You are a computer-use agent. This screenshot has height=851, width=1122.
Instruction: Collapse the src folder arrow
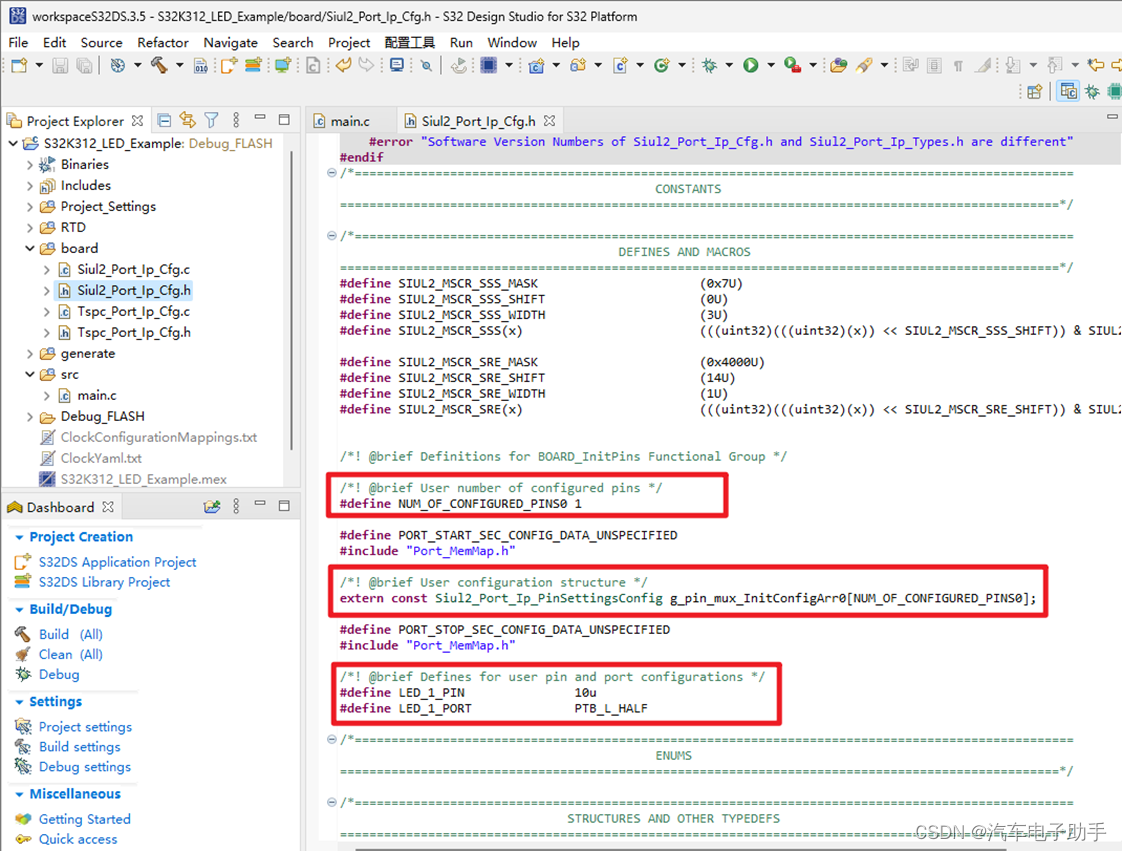pos(29,374)
